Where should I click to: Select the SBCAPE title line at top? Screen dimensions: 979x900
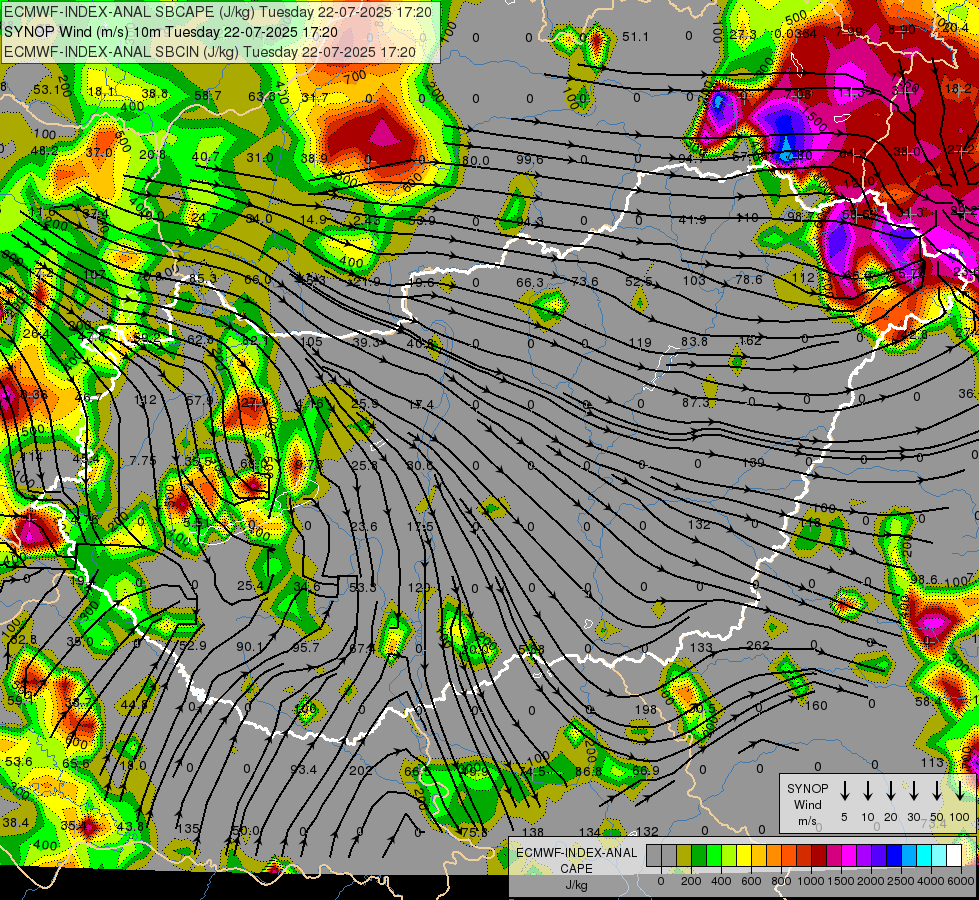(217, 12)
